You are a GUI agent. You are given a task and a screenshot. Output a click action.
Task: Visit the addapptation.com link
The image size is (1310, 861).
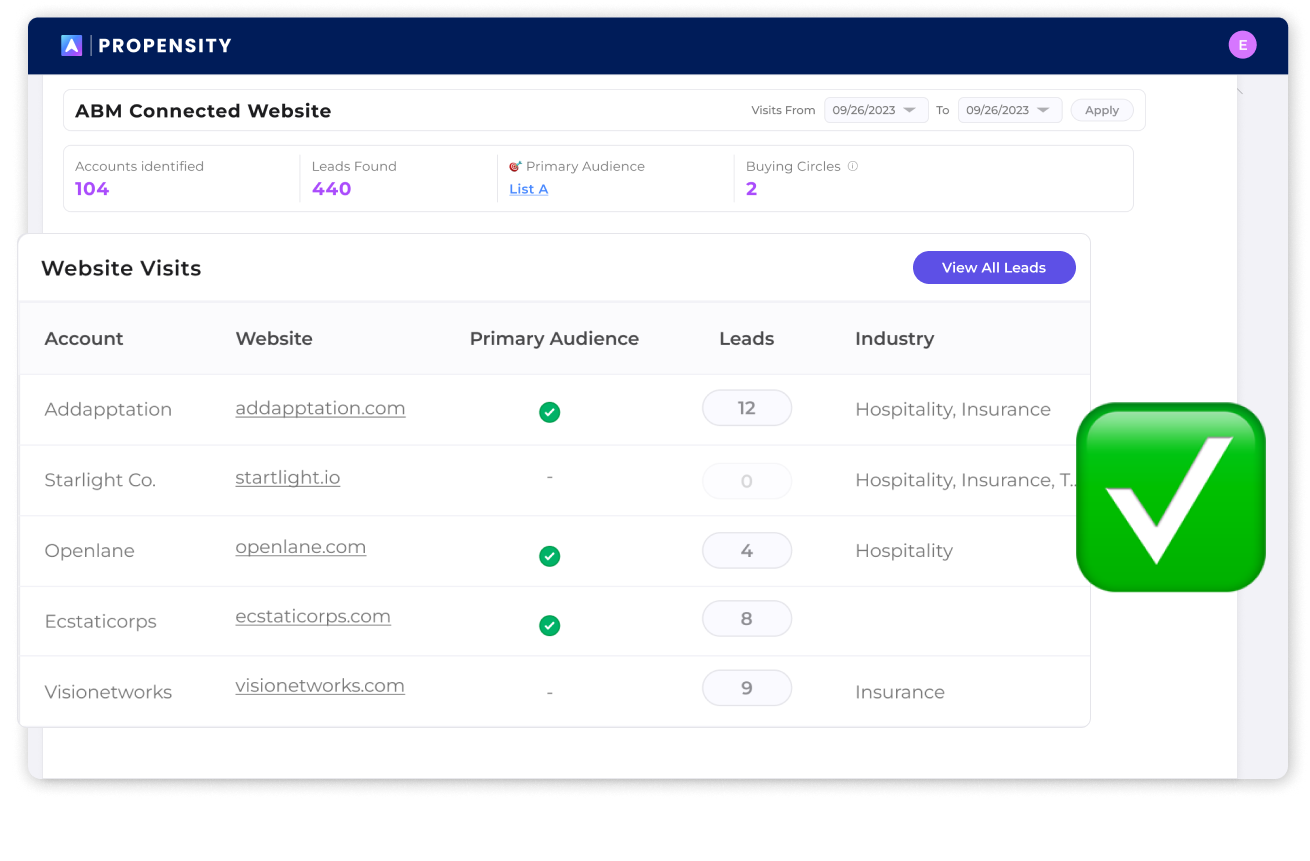(320, 408)
